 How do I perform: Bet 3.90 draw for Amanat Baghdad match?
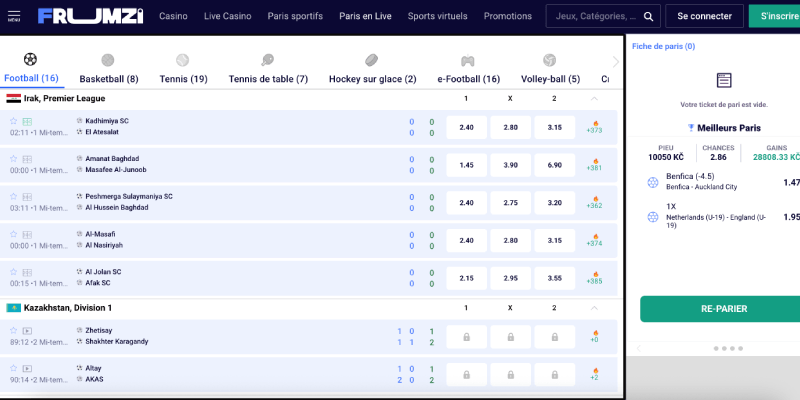coord(511,165)
